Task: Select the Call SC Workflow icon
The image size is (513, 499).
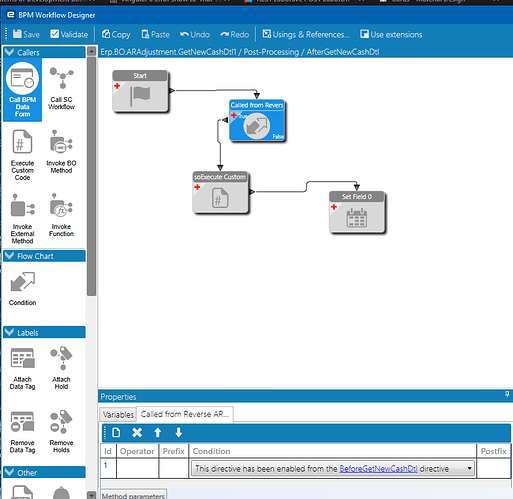Action: tap(61, 88)
